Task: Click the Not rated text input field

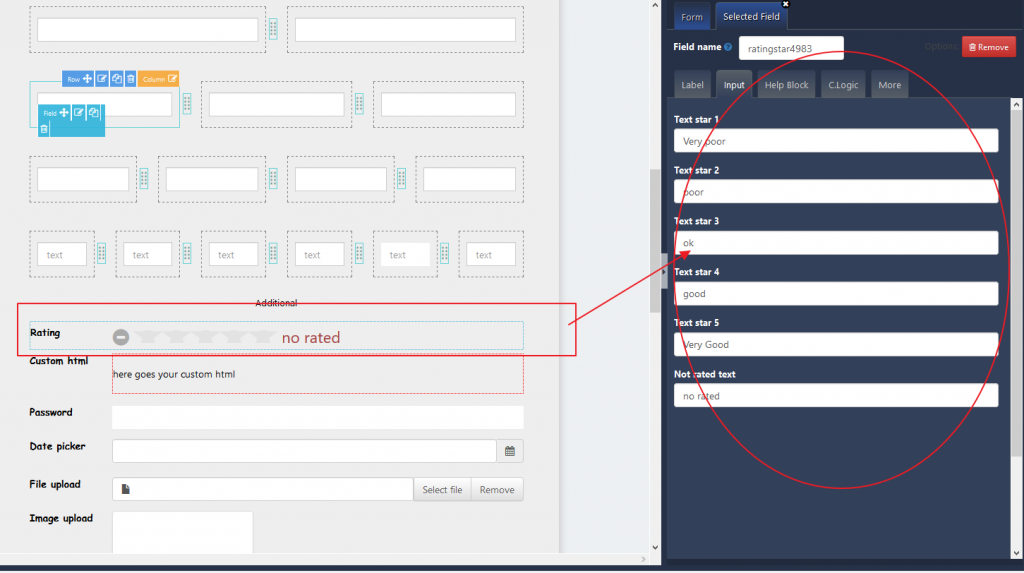Action: tap(836, 396)
